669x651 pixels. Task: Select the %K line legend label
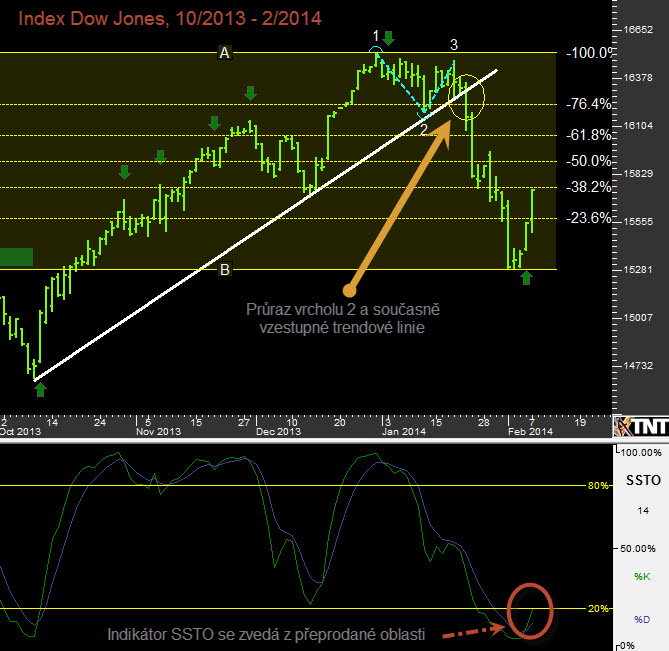point(642,577)
